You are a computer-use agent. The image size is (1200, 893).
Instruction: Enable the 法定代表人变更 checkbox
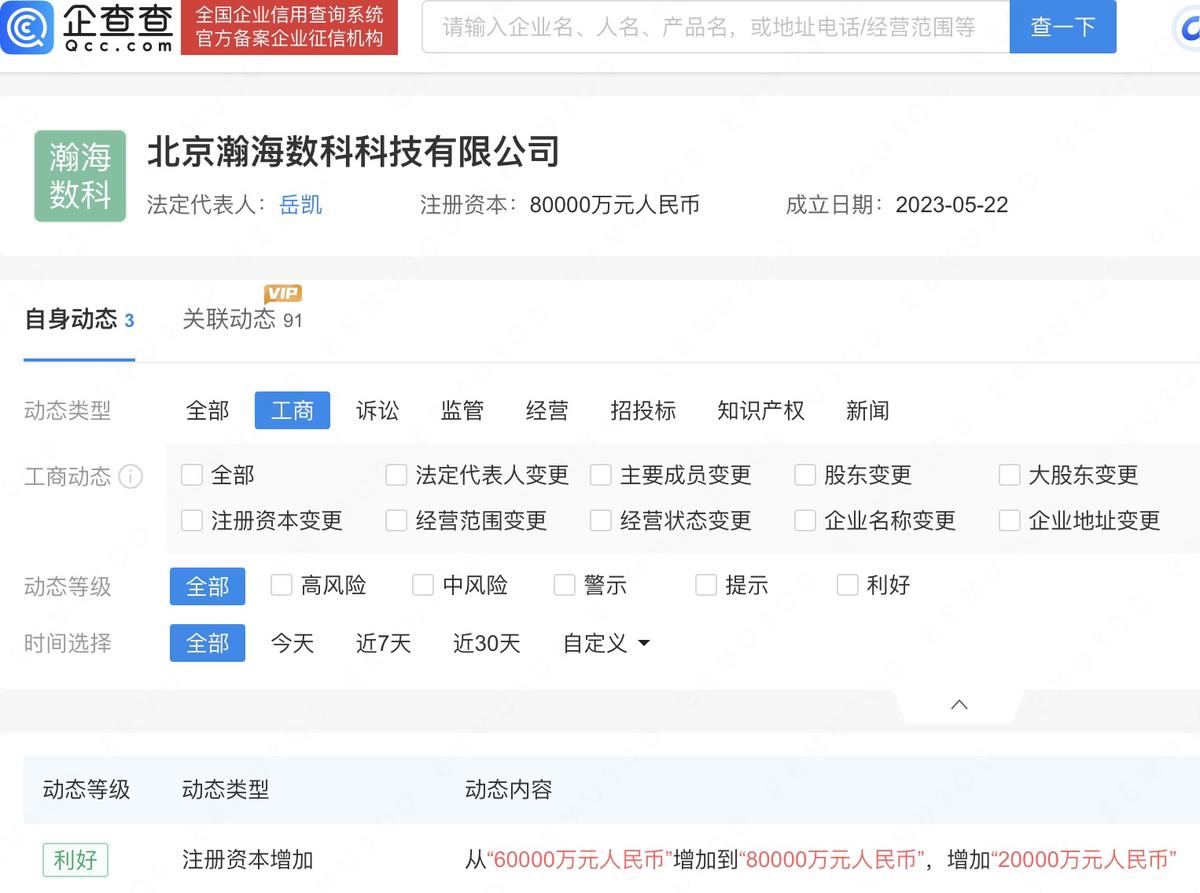(396, 475)
